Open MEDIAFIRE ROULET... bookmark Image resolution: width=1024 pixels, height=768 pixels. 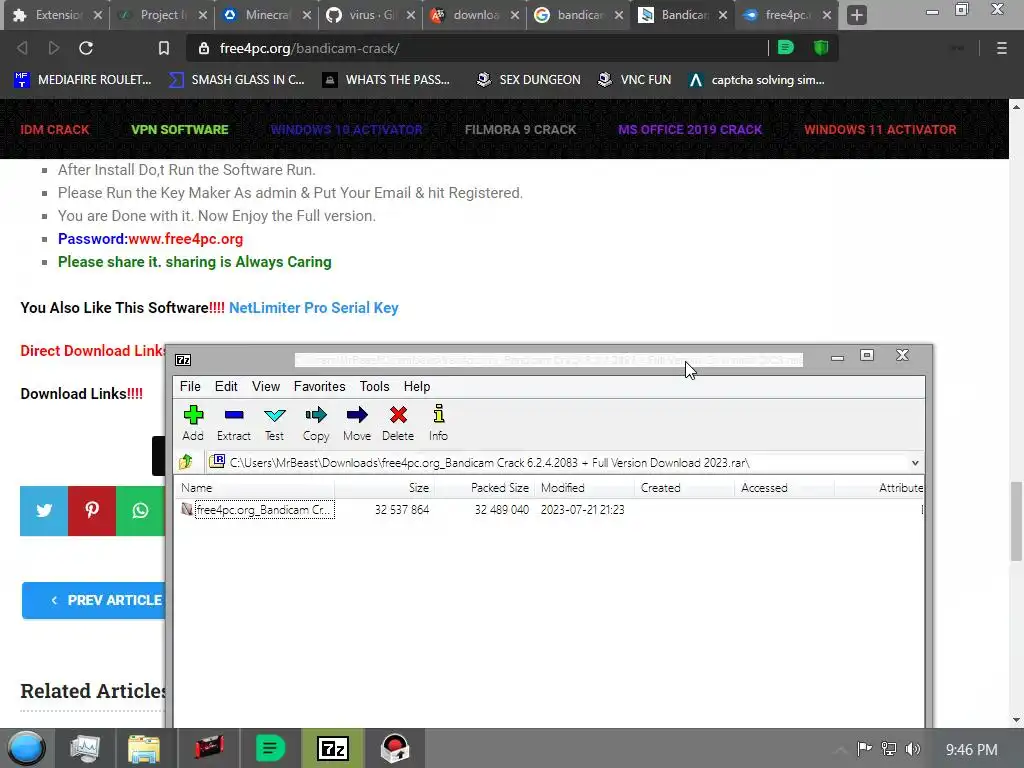pos(83,80)
